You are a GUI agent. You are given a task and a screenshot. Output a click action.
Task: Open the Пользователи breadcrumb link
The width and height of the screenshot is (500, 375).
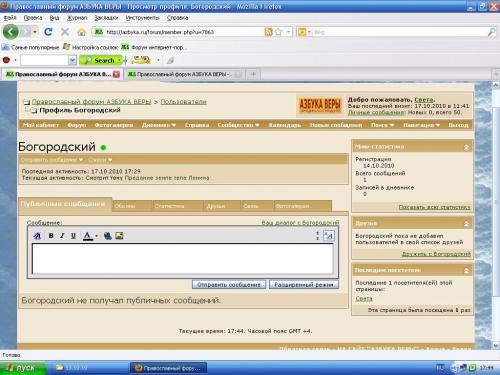(184, 101)
